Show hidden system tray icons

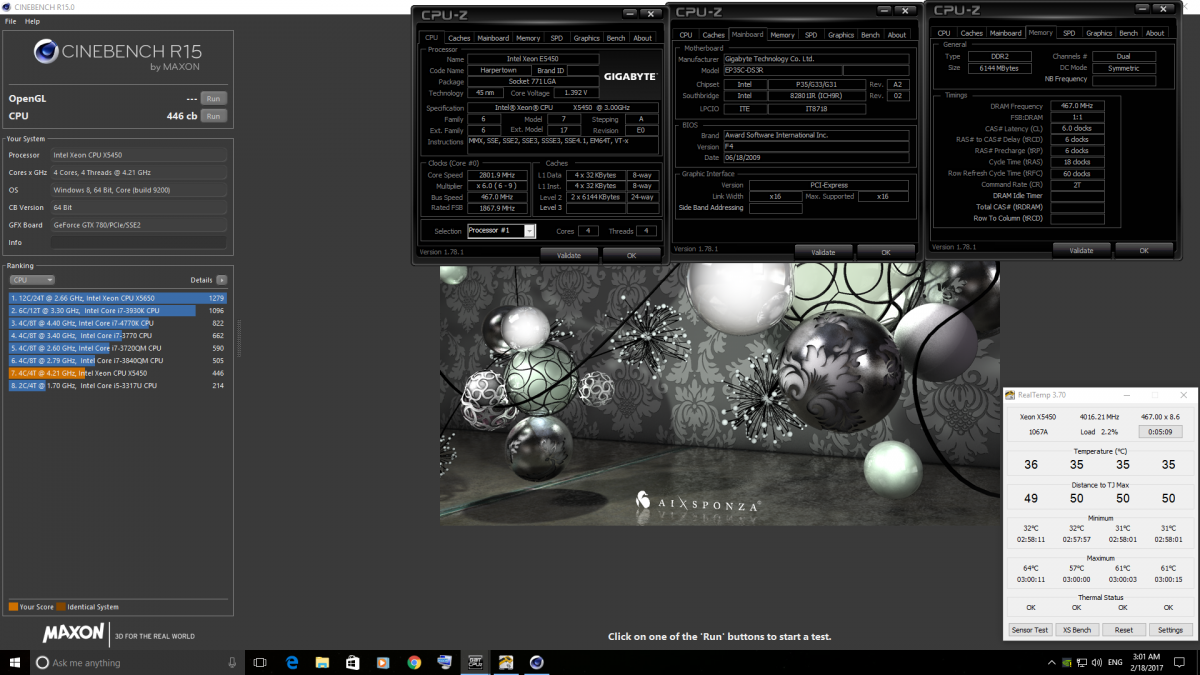(1051, 662)
